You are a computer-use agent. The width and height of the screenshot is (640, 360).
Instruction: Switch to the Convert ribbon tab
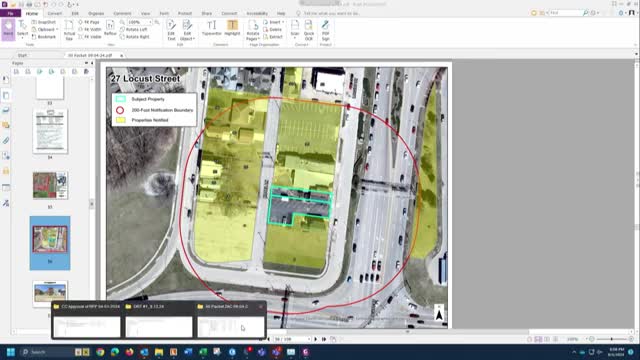(x=54, y=13)
